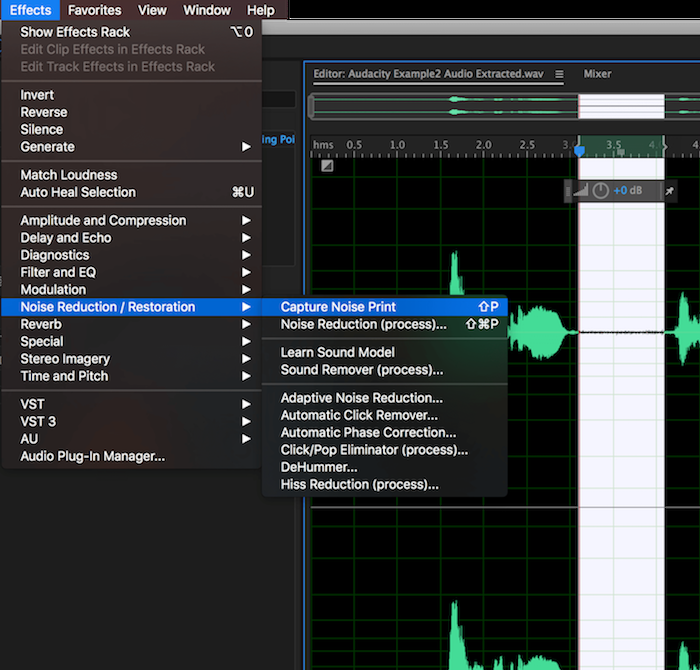Open Noise Reduction (process)...
This screenshot has width=700, height=670.
point(363,324)
